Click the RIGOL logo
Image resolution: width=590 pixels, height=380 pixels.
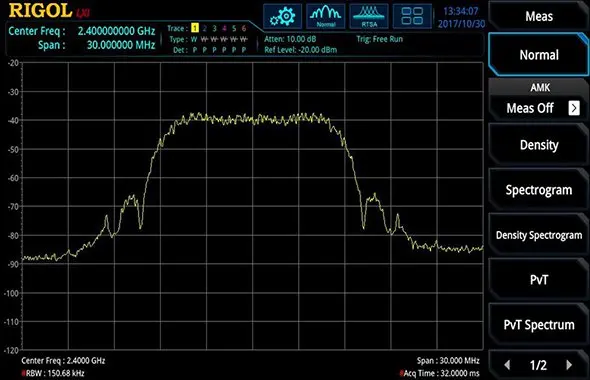point(40,11)
